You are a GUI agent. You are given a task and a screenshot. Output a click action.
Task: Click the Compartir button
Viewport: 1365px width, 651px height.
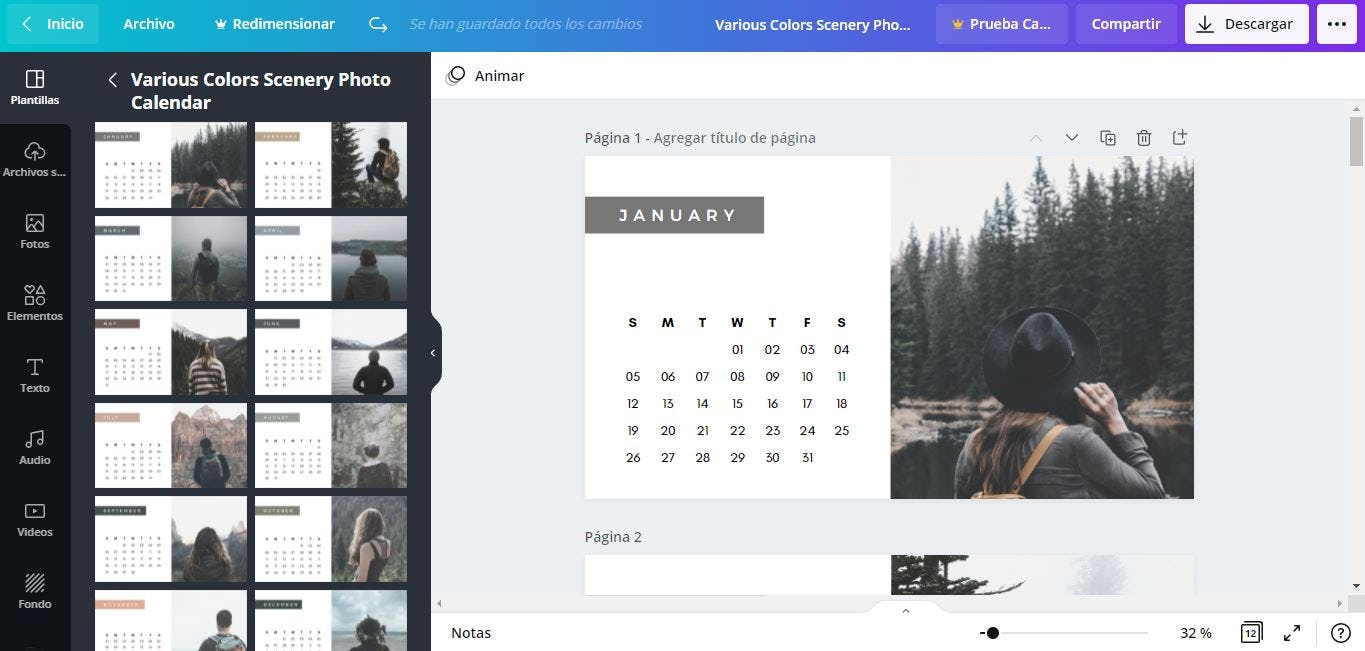(x=1125, y=23)
